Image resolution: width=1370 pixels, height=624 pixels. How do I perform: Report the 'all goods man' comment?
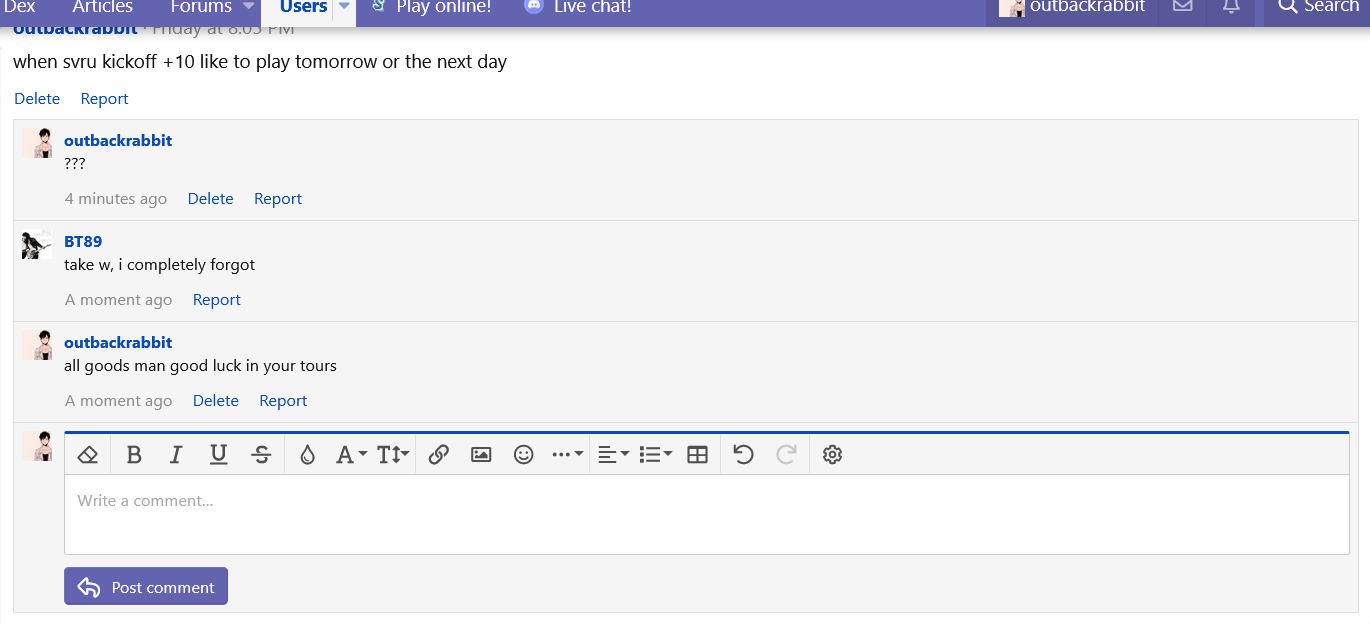pyautogui.click(x=283, y=401)
